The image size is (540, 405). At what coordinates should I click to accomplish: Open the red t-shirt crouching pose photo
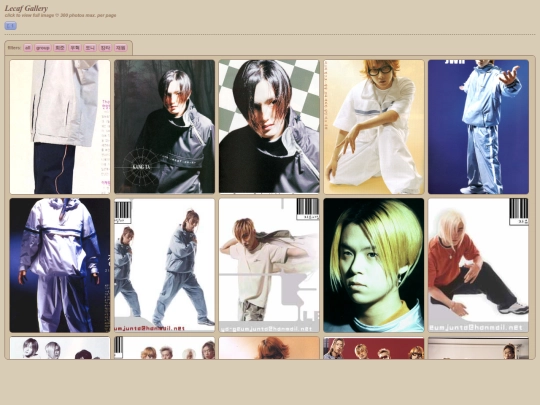(478, 265)
